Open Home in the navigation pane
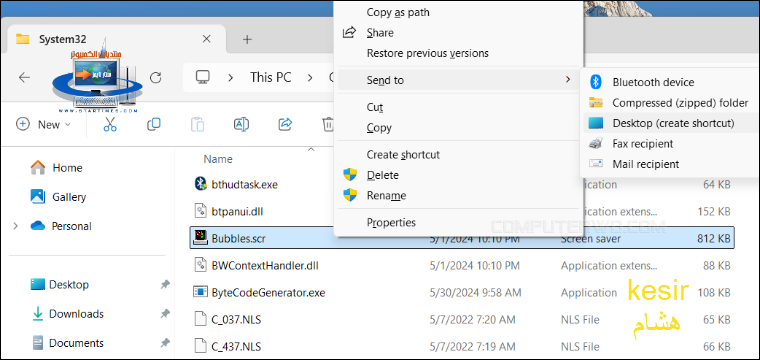Viewport: 760px width, 360px height. coord(67,168)
